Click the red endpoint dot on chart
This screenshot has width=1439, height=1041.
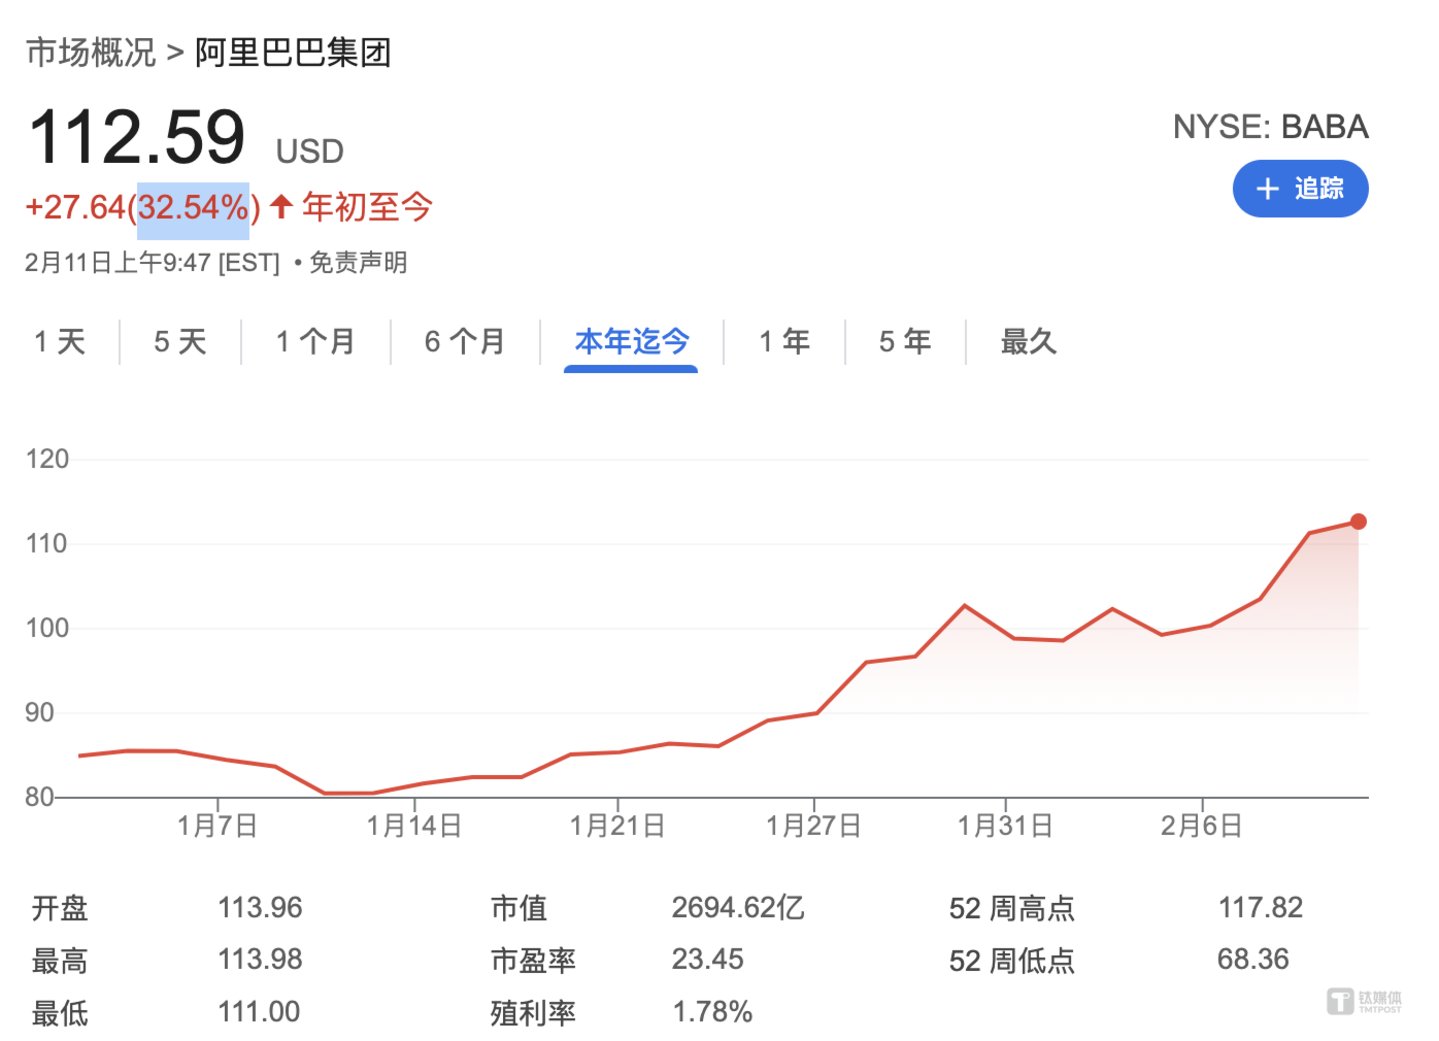(1358, 521)
